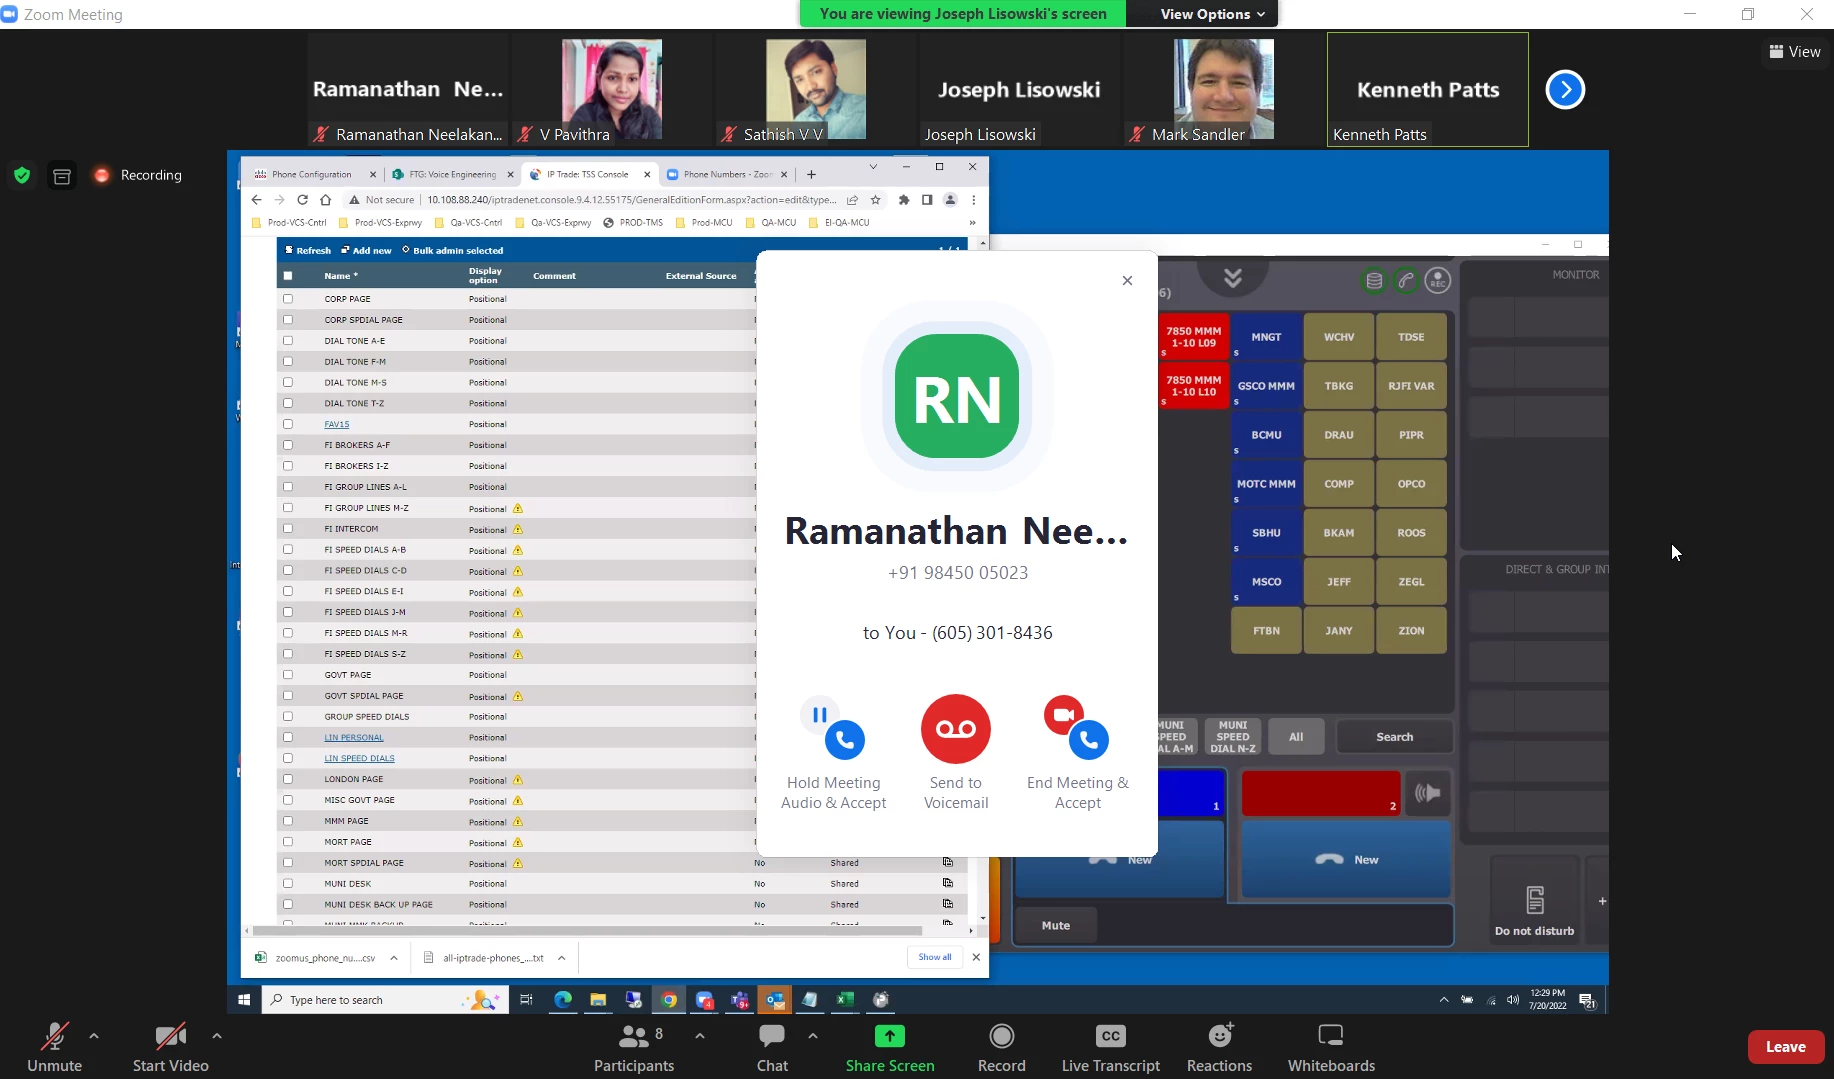Click the blue MNGT line key
1834x1079 pixels.
[x=1266, y=337]
